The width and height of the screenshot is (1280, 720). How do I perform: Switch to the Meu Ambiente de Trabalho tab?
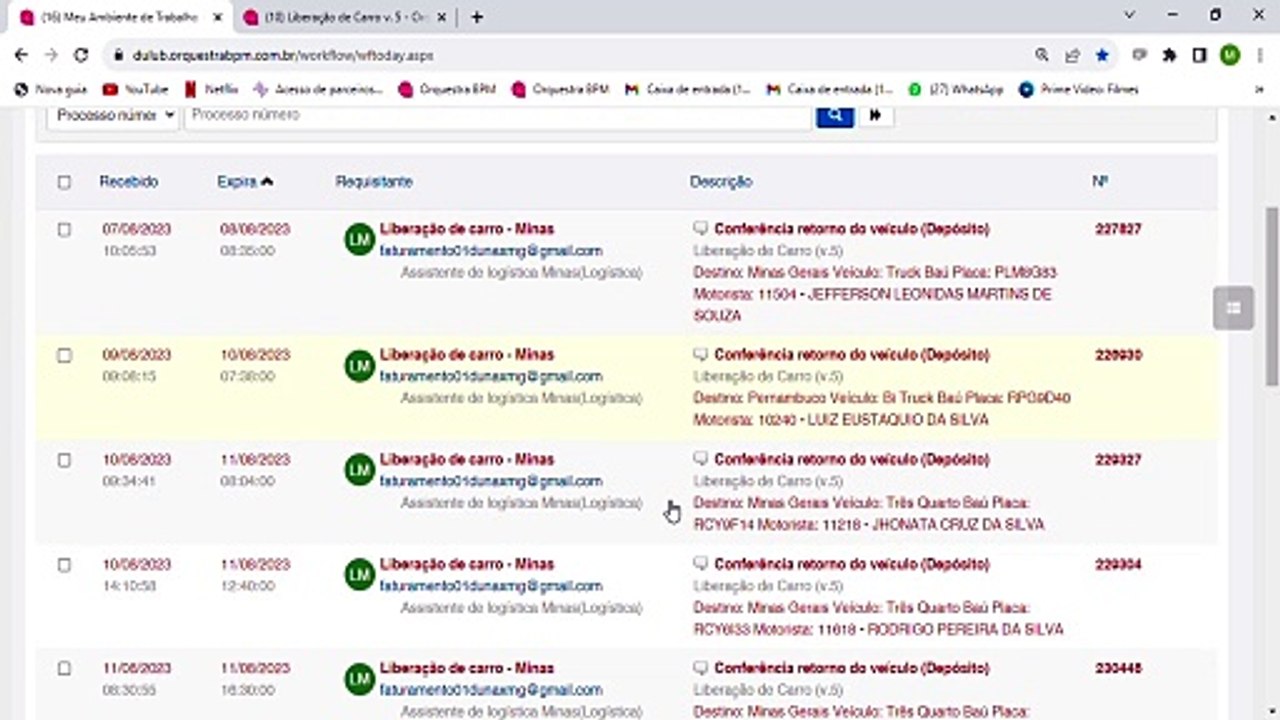tap(118, 18)
